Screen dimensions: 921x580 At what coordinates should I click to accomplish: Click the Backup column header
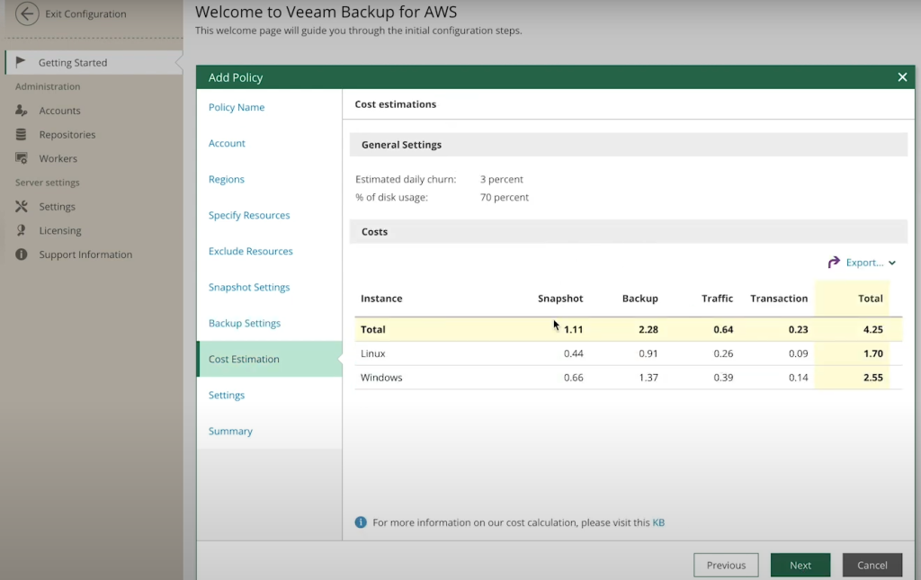tap(640, 299)
